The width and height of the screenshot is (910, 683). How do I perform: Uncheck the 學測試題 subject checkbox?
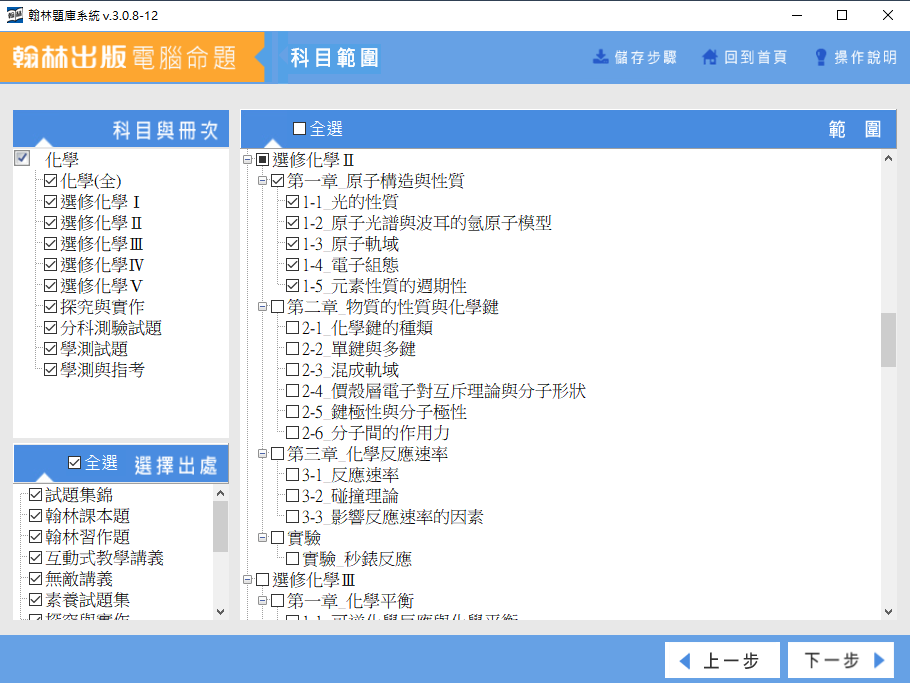point(50,349)
